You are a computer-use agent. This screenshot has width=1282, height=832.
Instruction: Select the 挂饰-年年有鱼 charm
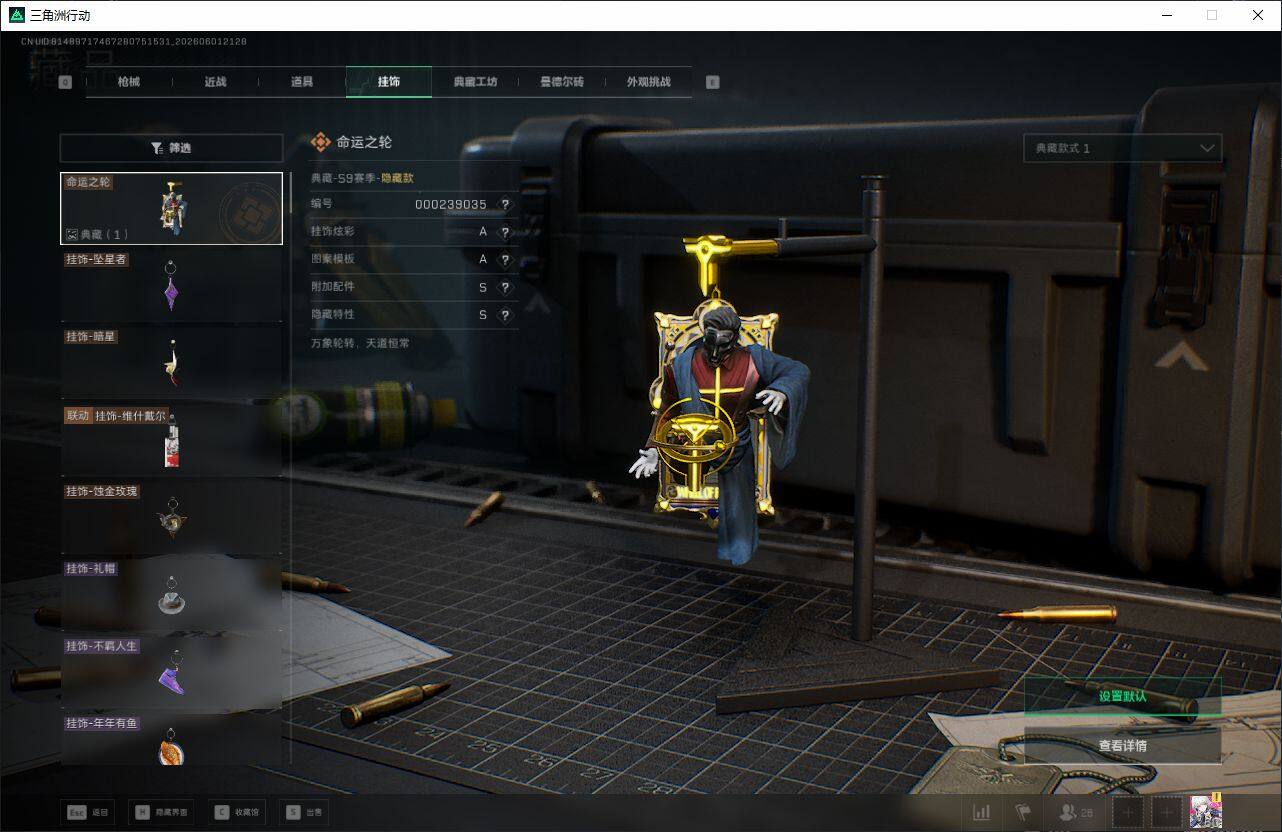(171, 741)
